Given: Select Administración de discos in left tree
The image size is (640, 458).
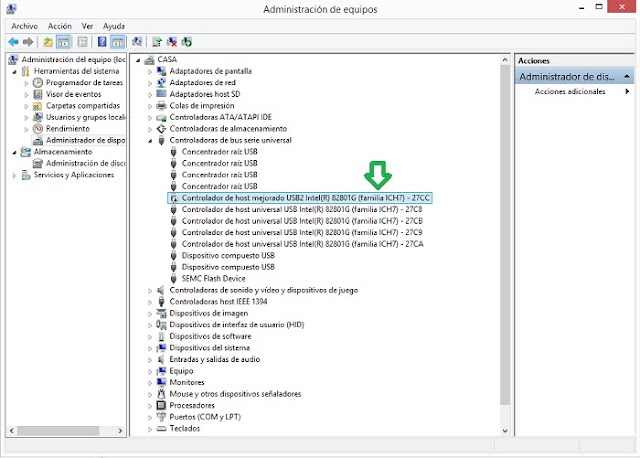Looking at the screenshot, I should tap(86, 163).
